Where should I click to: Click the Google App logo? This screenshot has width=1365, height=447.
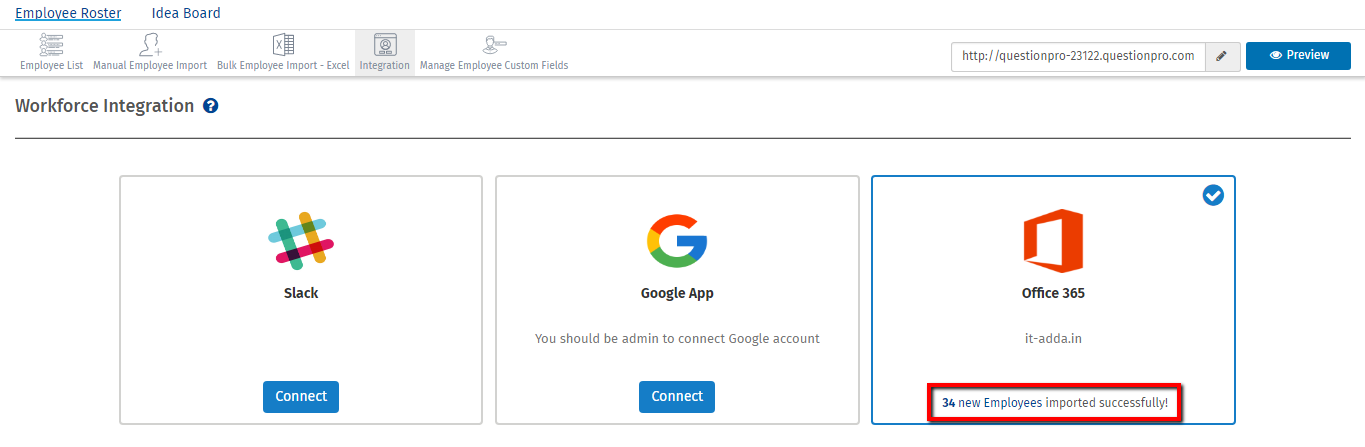677,240
